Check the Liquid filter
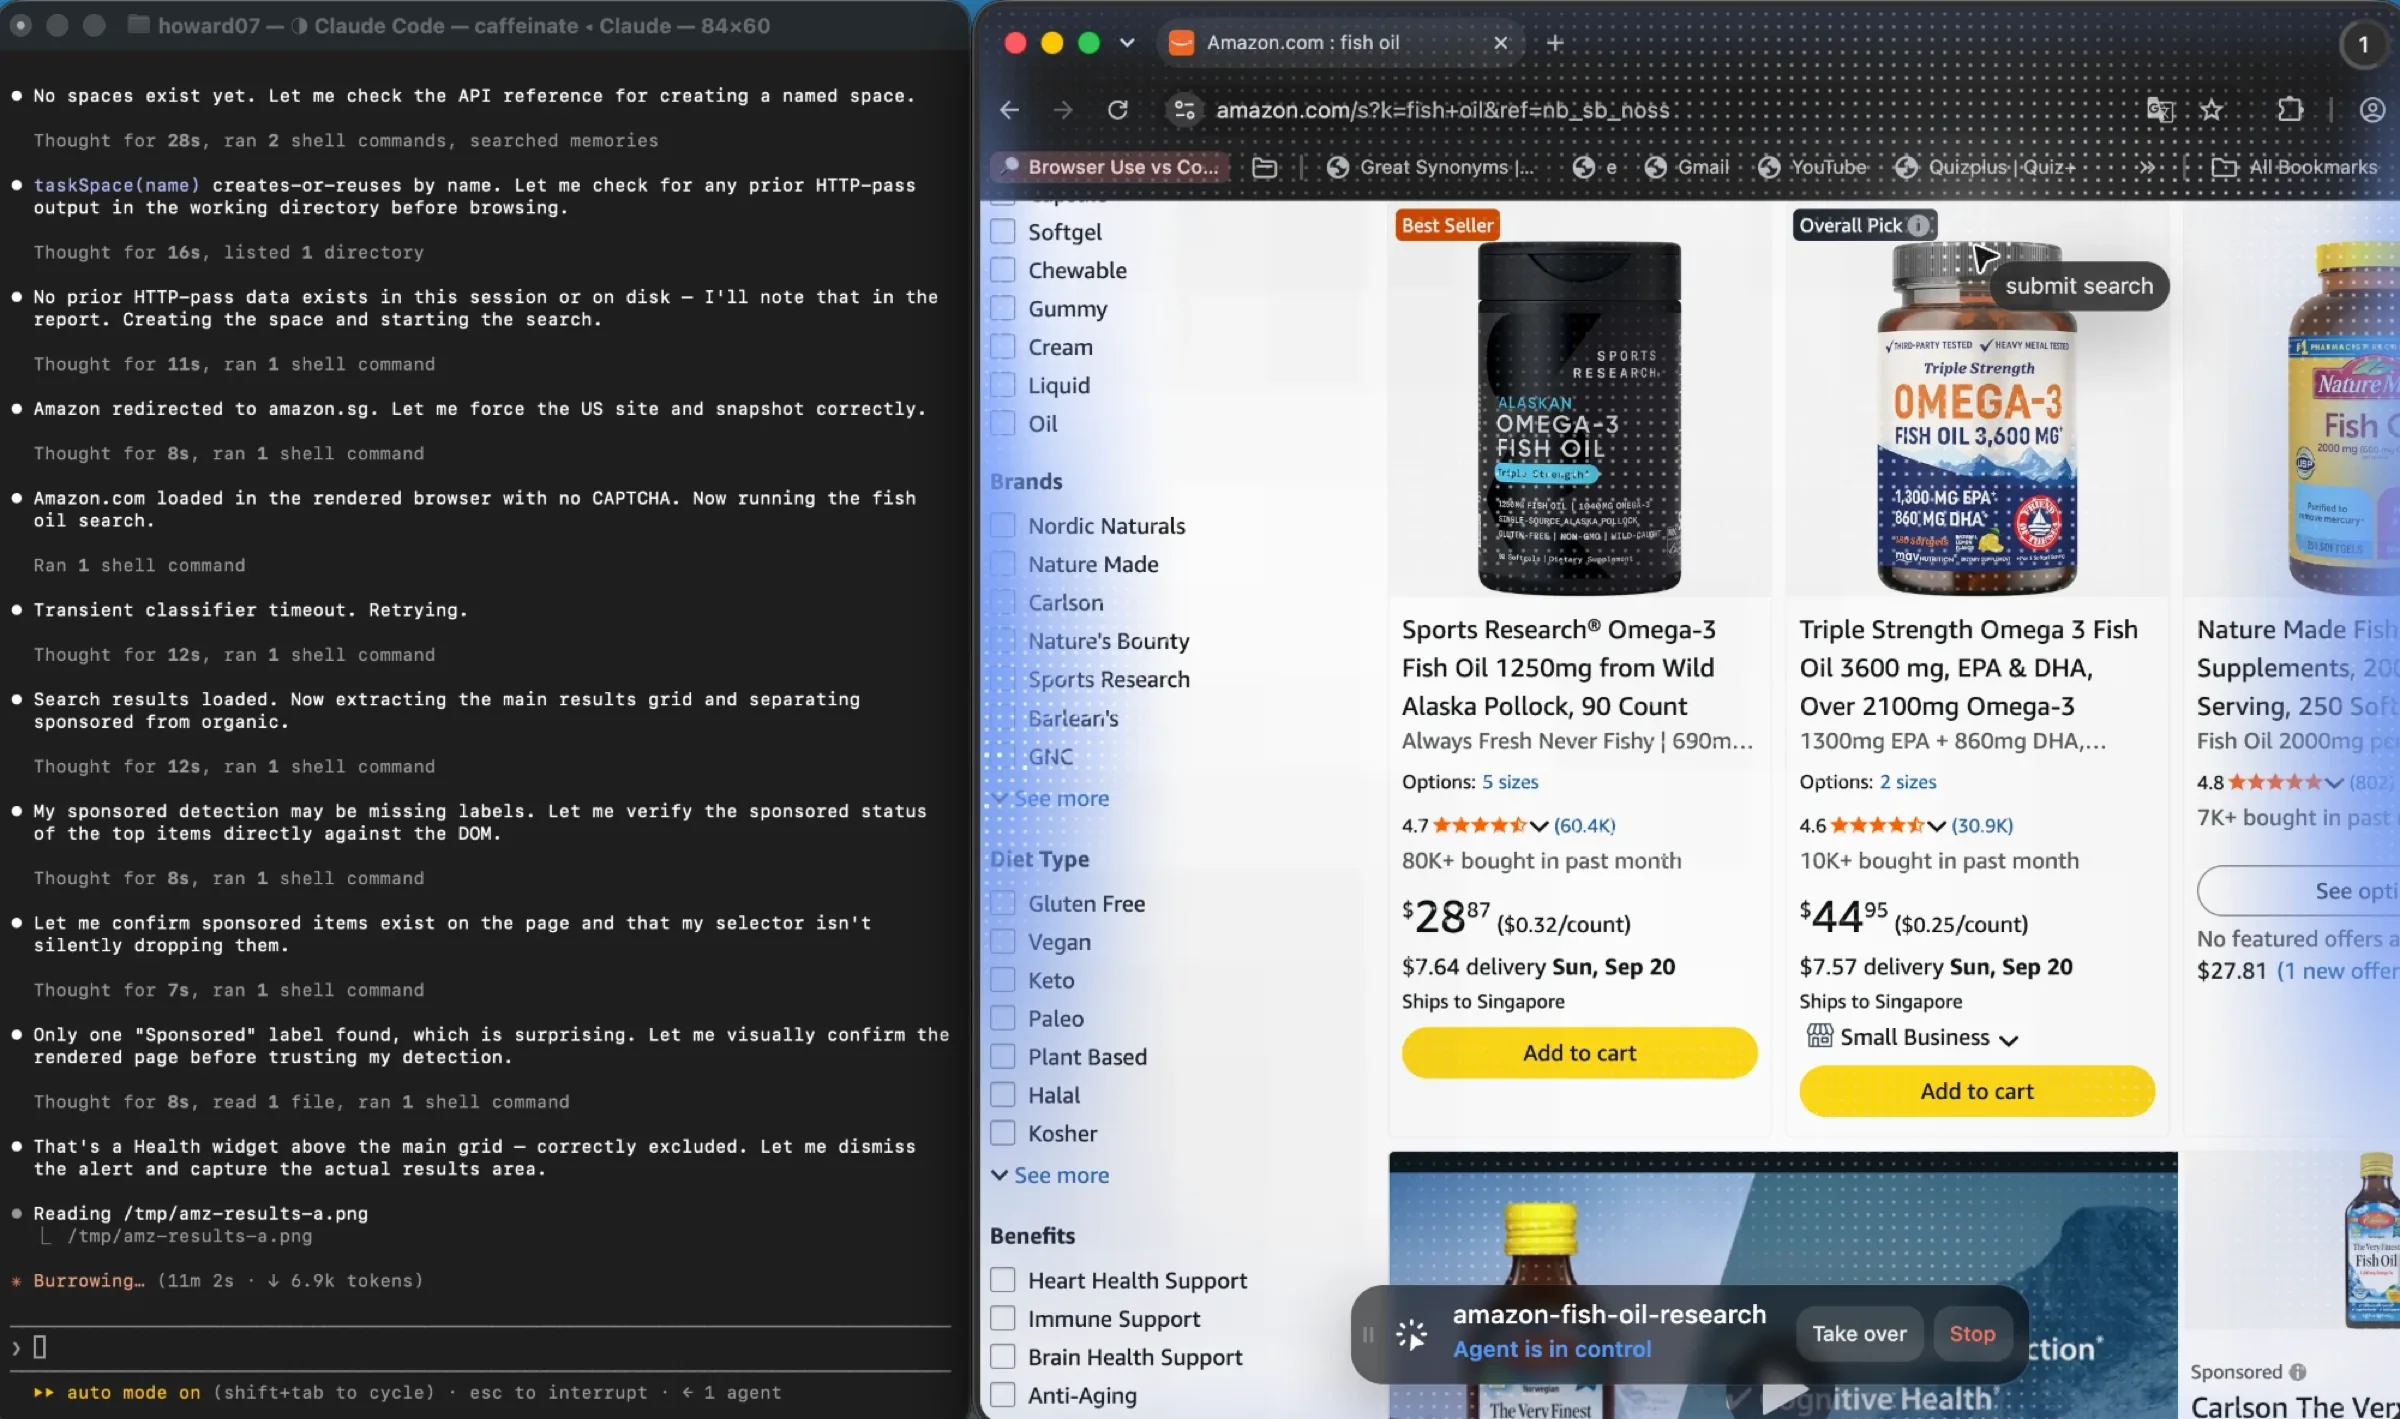The height and width of the screenshot is (1419, 2400). pyautogui.click(x=1002, y=385)
